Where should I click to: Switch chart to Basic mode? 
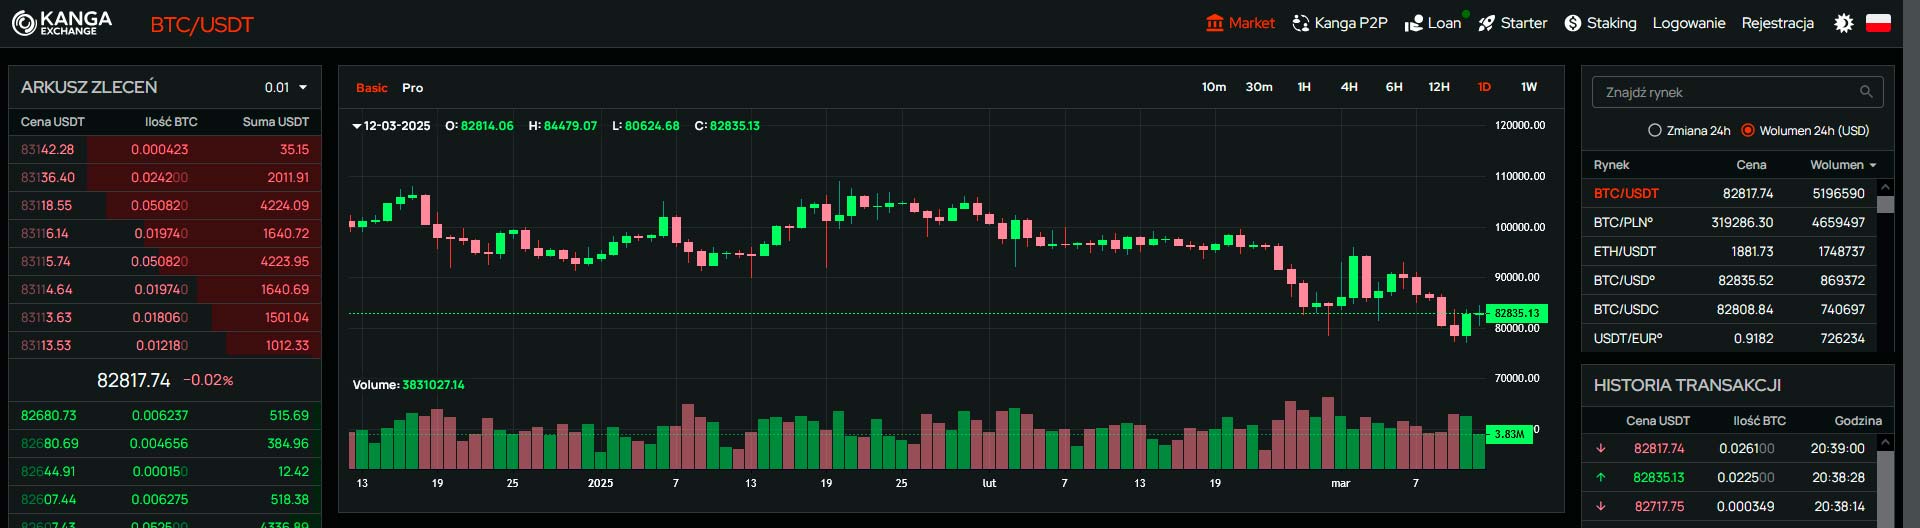(x=372, y=88)
